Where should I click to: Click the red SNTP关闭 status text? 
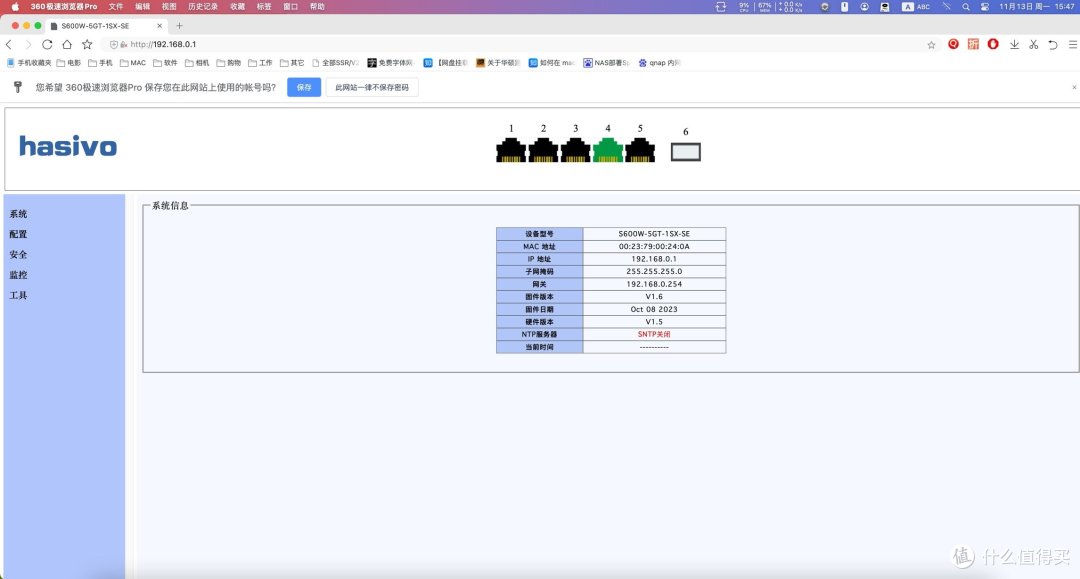(654, 335)
